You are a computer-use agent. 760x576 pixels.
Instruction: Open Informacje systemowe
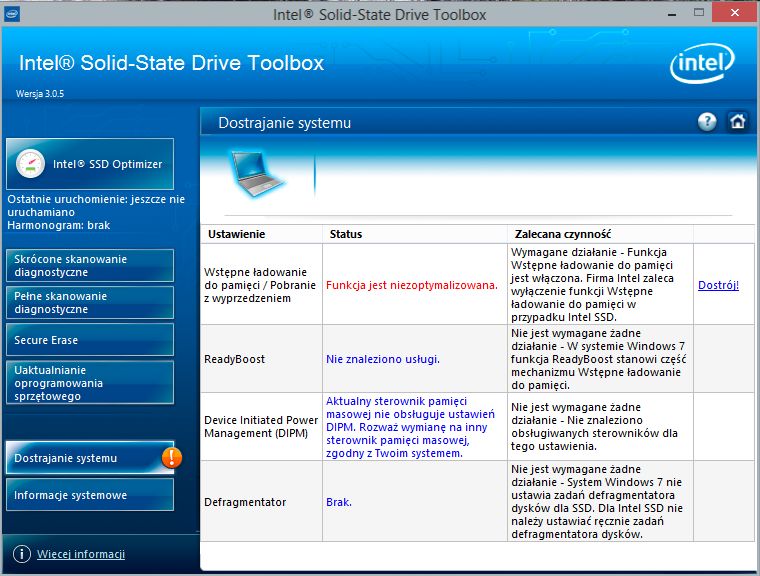tap(90, 495)
